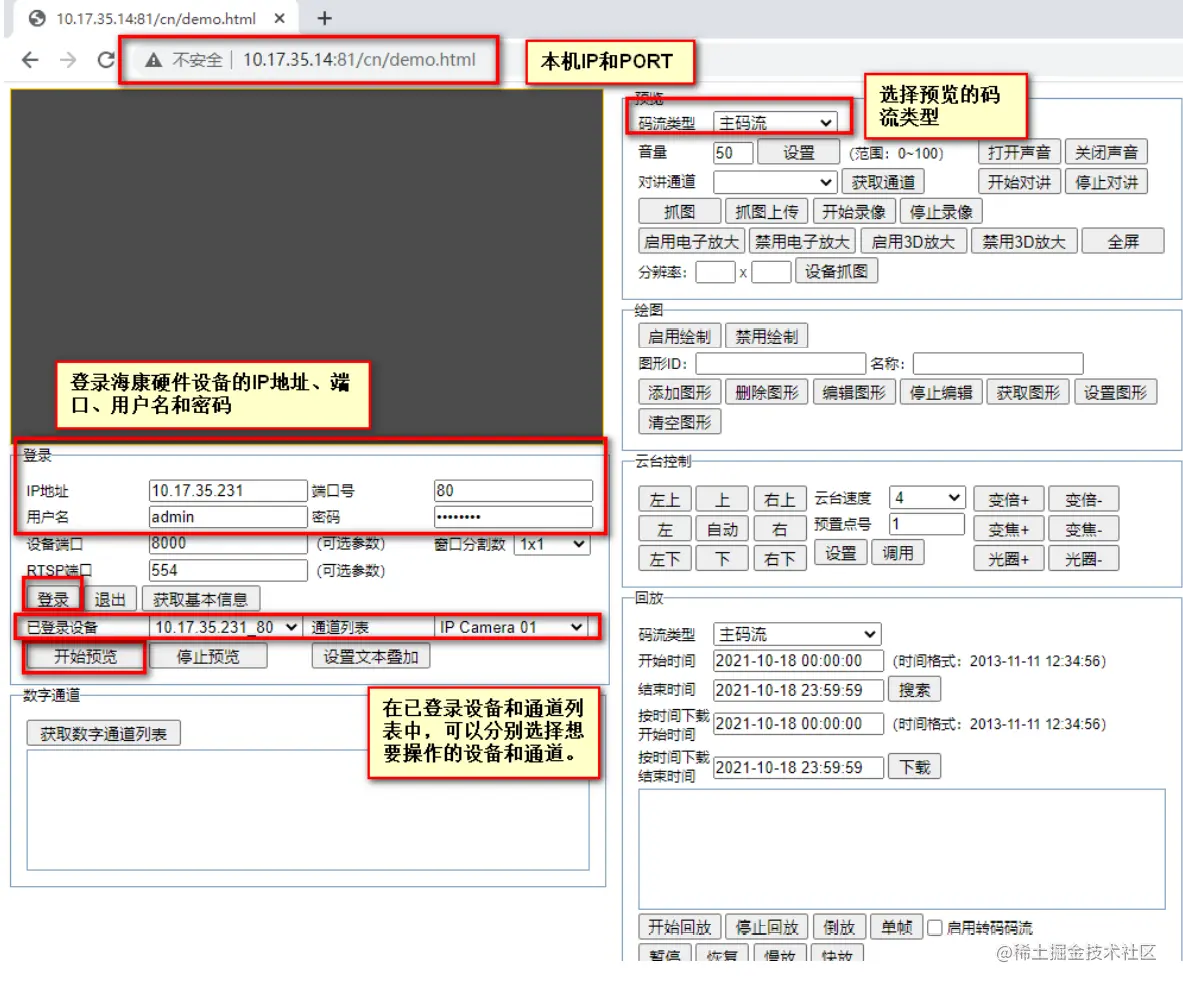Click preset 调用 button
Screen dimensions: 1183x989
(897, 553)
